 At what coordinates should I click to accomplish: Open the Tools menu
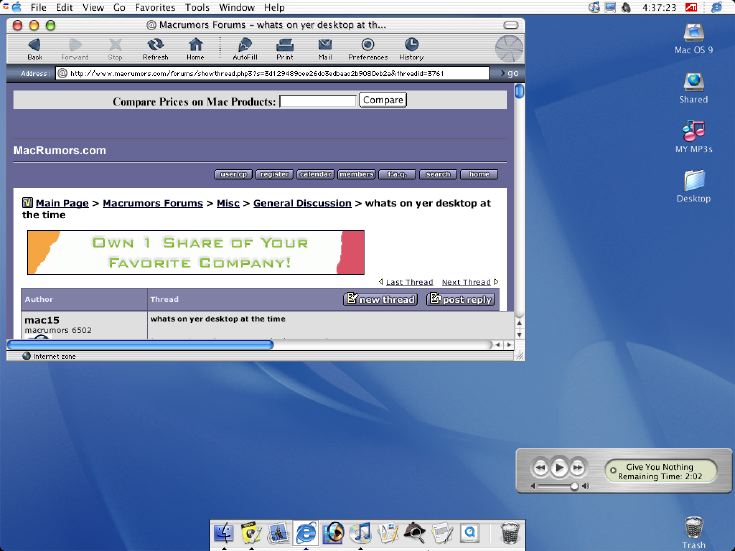(197, 8)
